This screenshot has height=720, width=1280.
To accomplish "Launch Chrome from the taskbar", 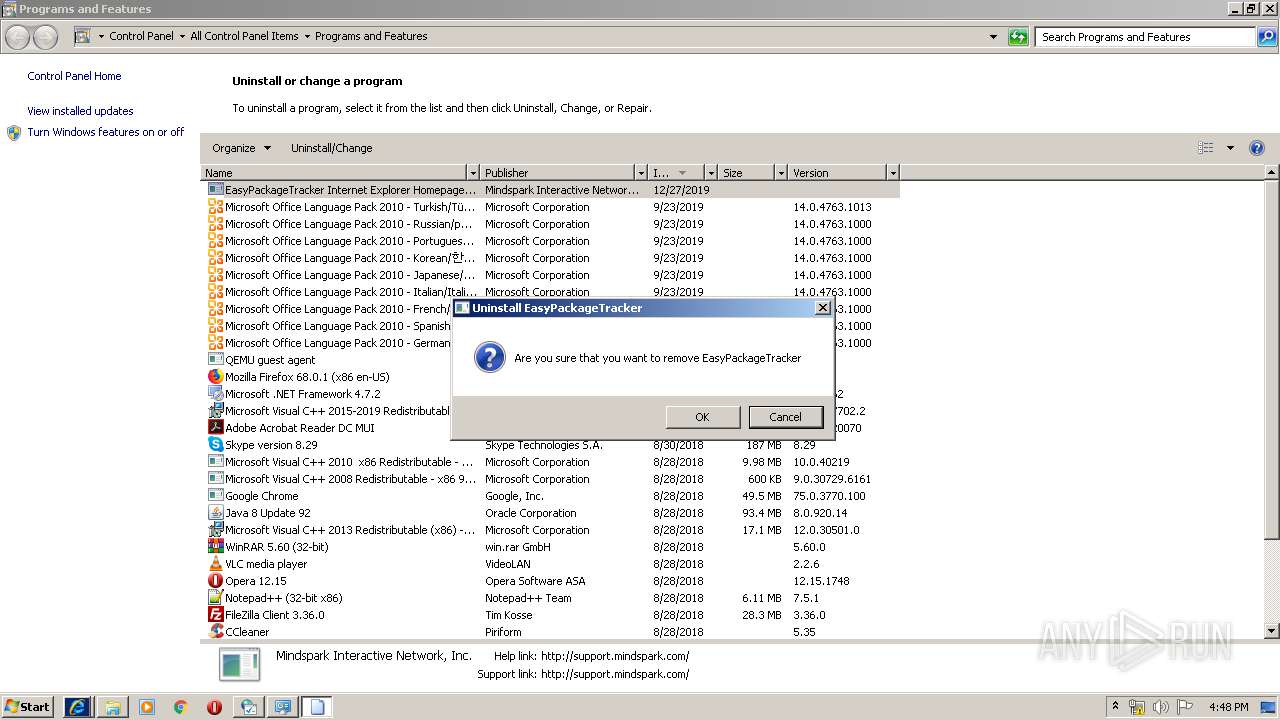I will click(180, 707).
